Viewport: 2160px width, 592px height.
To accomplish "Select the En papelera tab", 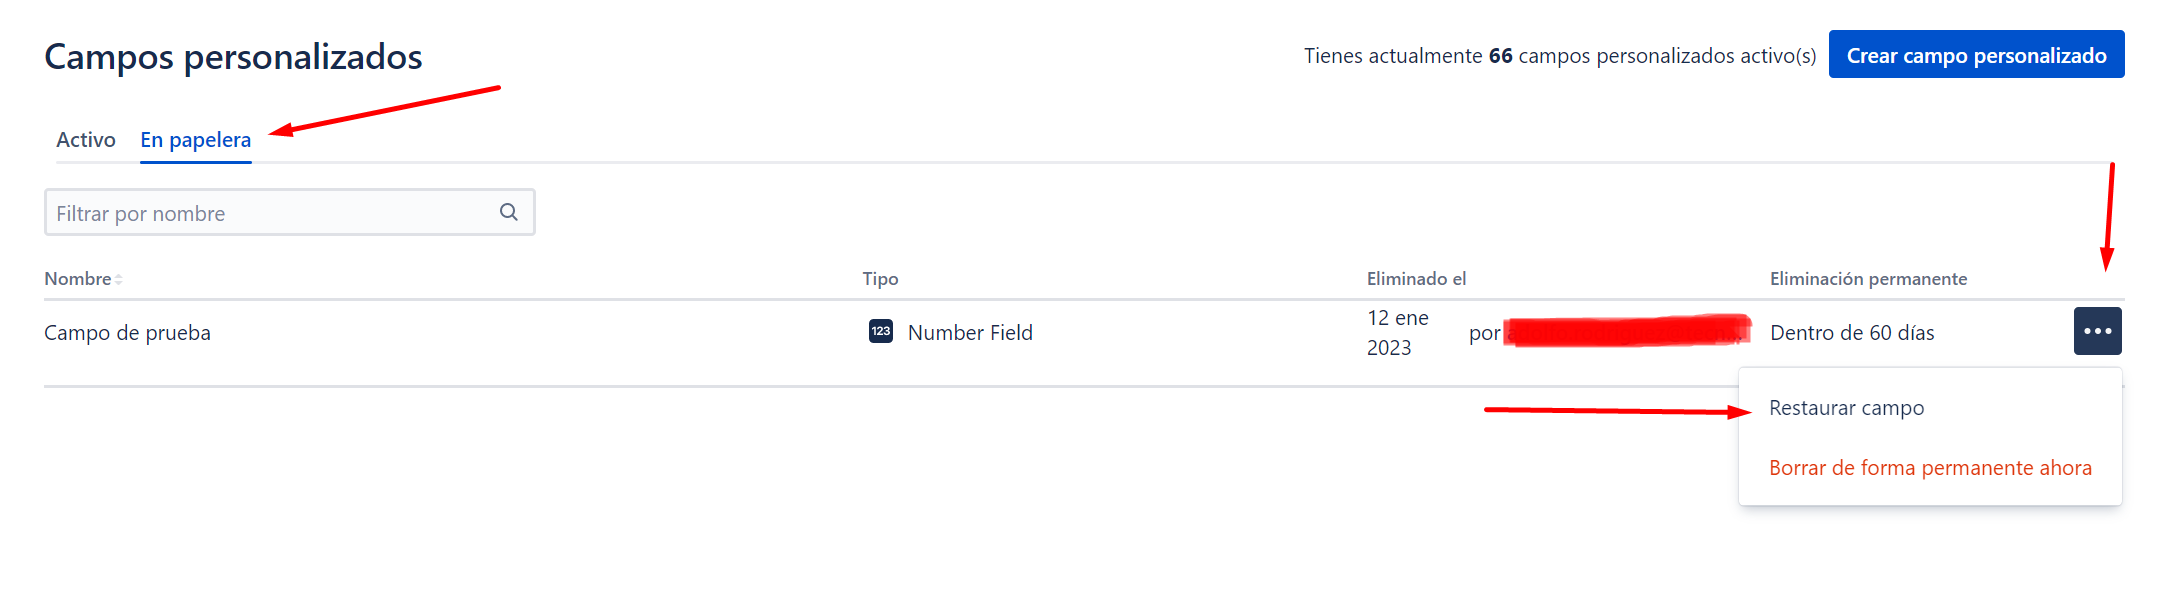I will click(x=195, y=140).
